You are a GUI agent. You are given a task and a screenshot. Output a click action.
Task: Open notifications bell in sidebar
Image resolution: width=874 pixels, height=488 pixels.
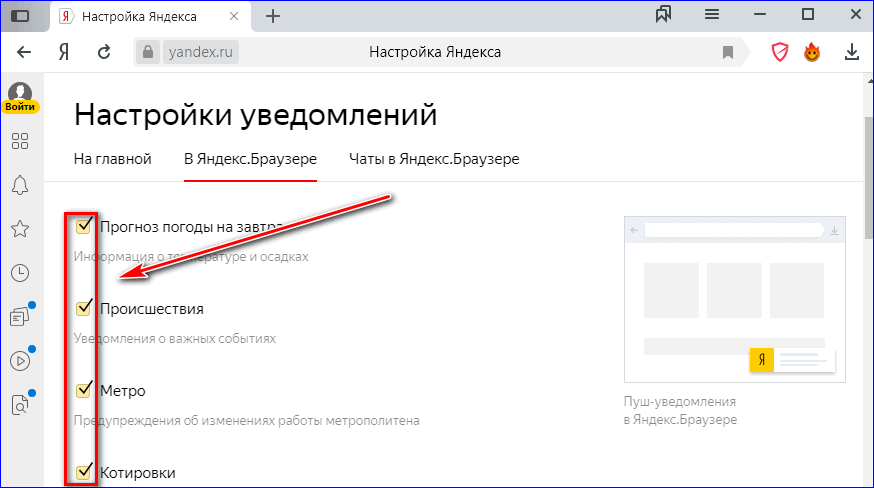20,185
